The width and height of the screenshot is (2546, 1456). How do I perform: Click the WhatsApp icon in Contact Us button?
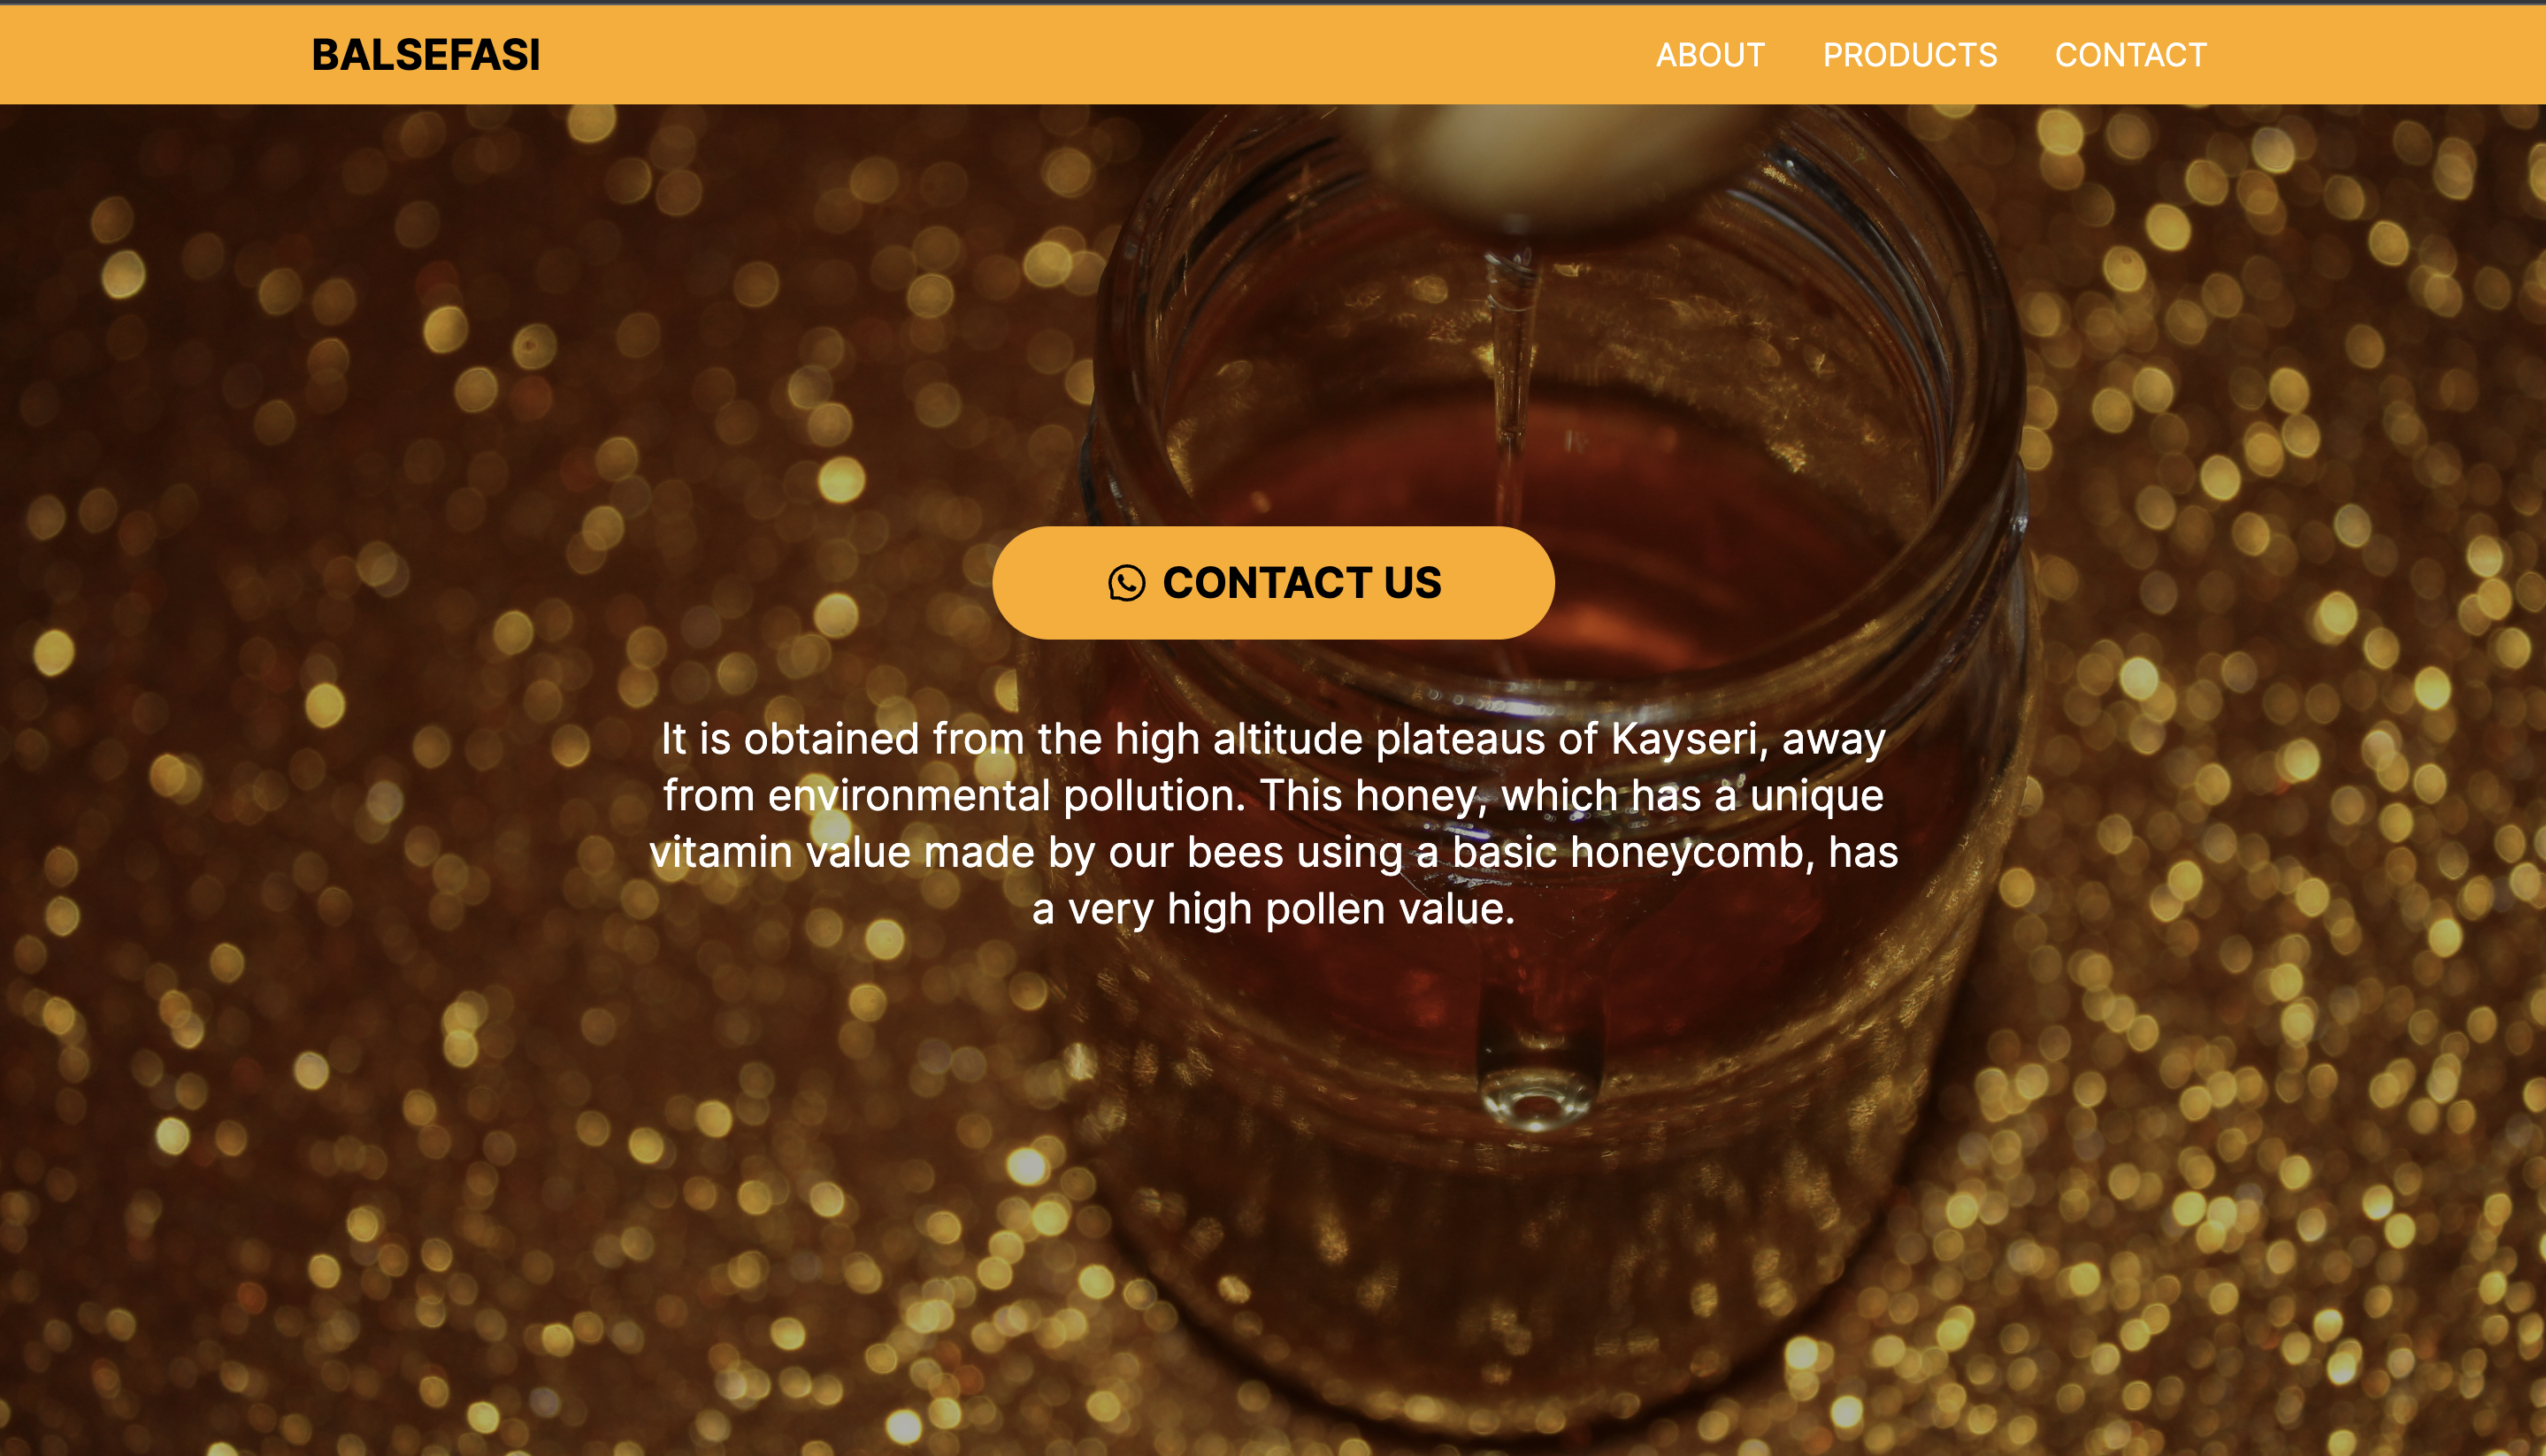pyautogui.click(x=1126, y=583)
